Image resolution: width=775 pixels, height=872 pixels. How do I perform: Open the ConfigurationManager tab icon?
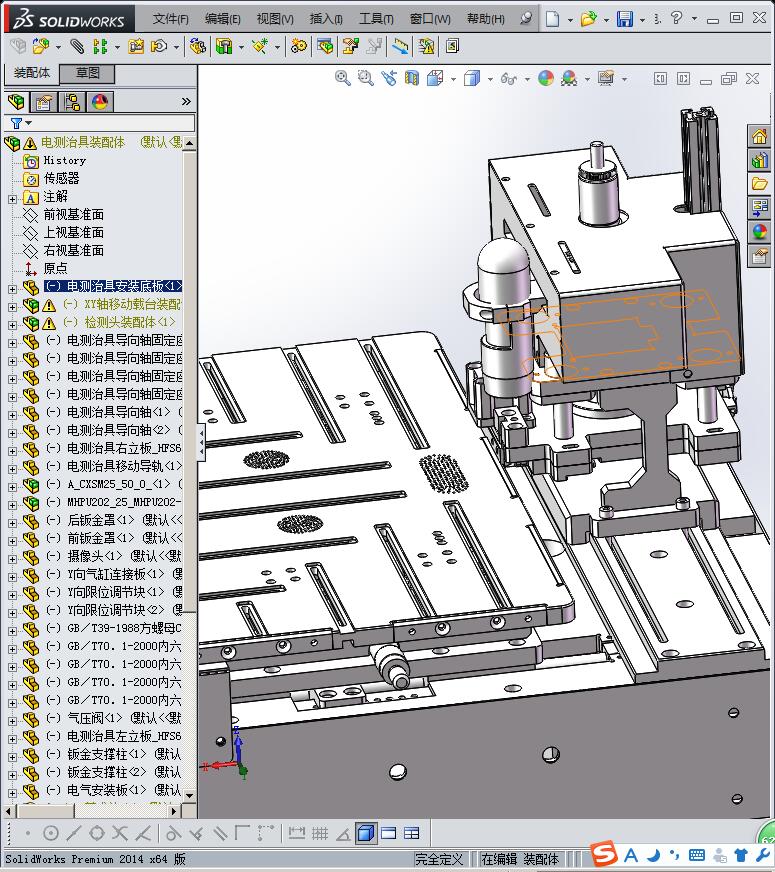[x=72, y=102]
